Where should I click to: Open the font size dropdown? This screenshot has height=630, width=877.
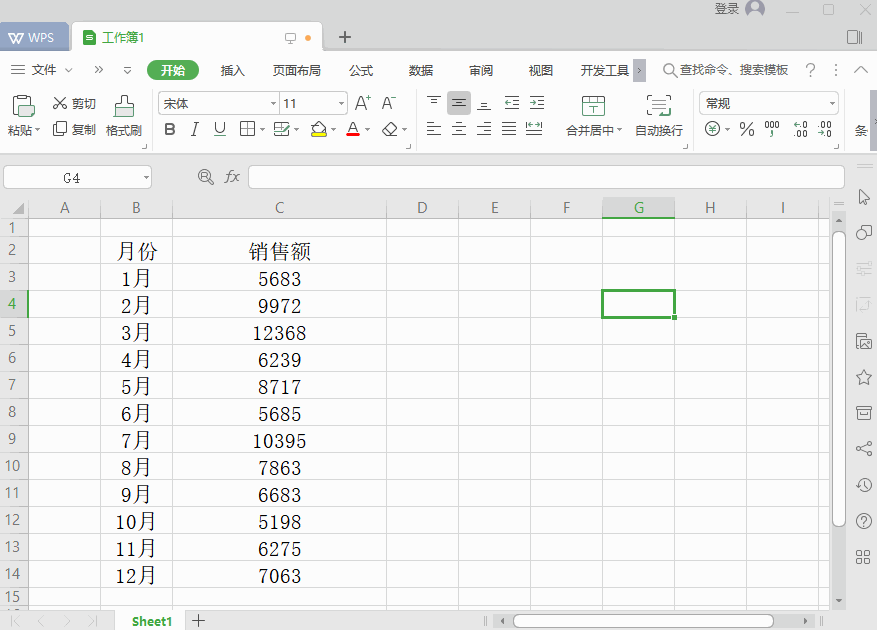point(341,102)
